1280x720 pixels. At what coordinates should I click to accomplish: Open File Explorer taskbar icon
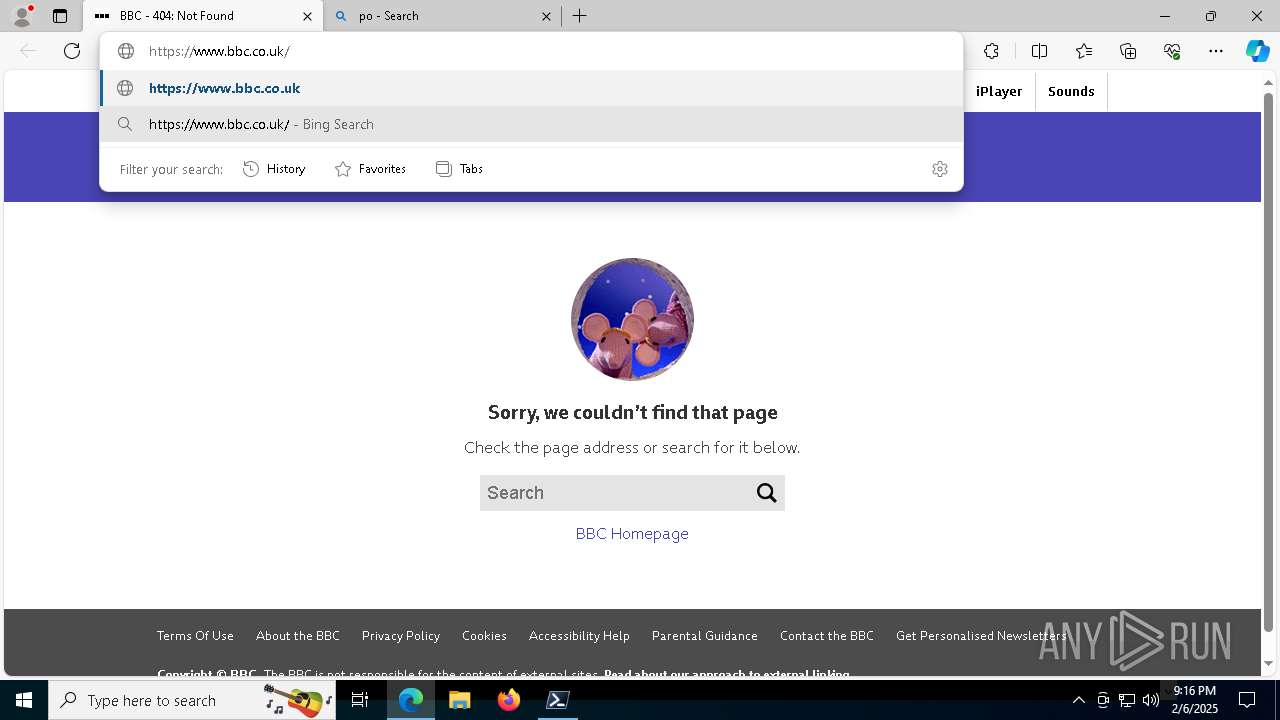[460, 700]
